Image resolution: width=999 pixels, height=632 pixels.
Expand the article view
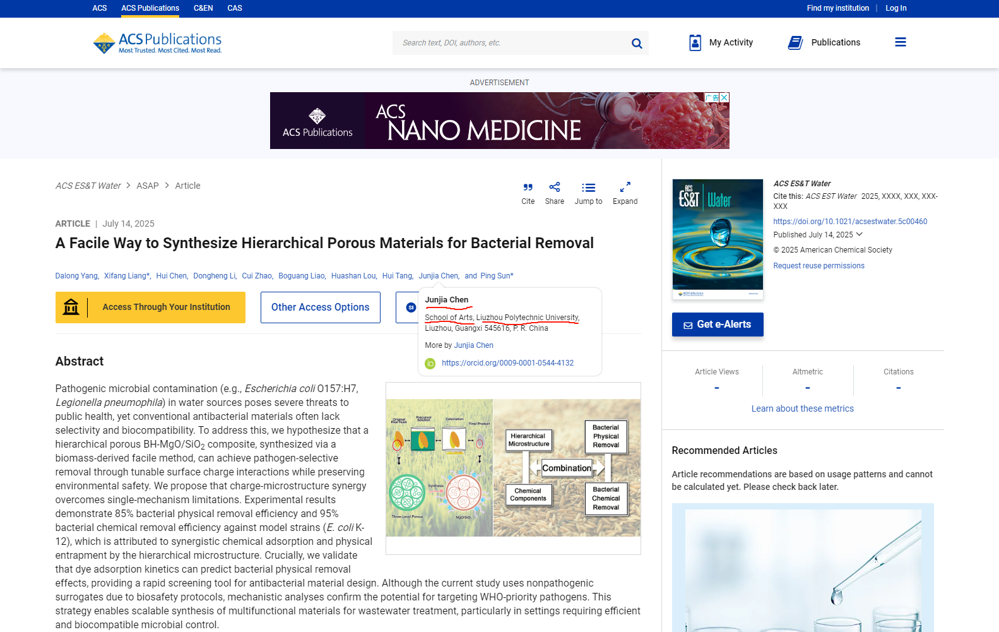coord(625,188)
